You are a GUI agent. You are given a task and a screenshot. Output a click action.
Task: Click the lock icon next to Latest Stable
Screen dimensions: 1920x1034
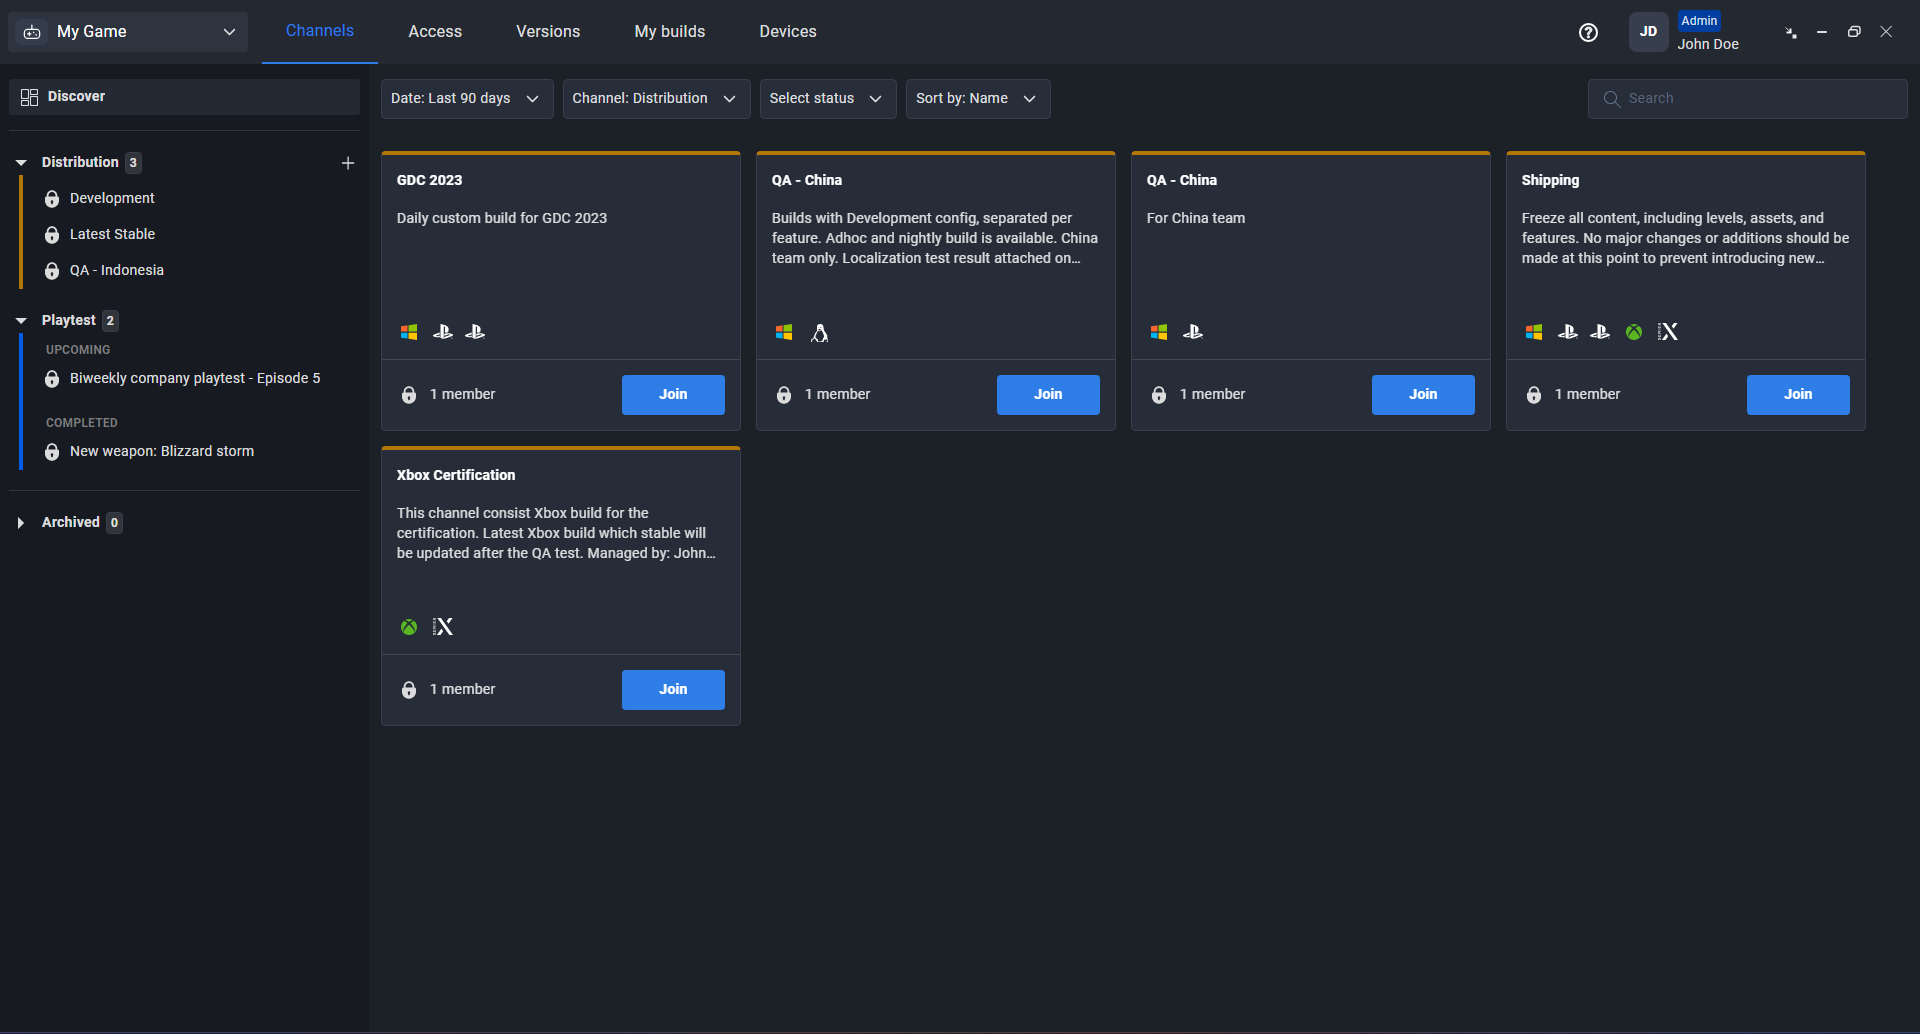[x=52, y=235]
